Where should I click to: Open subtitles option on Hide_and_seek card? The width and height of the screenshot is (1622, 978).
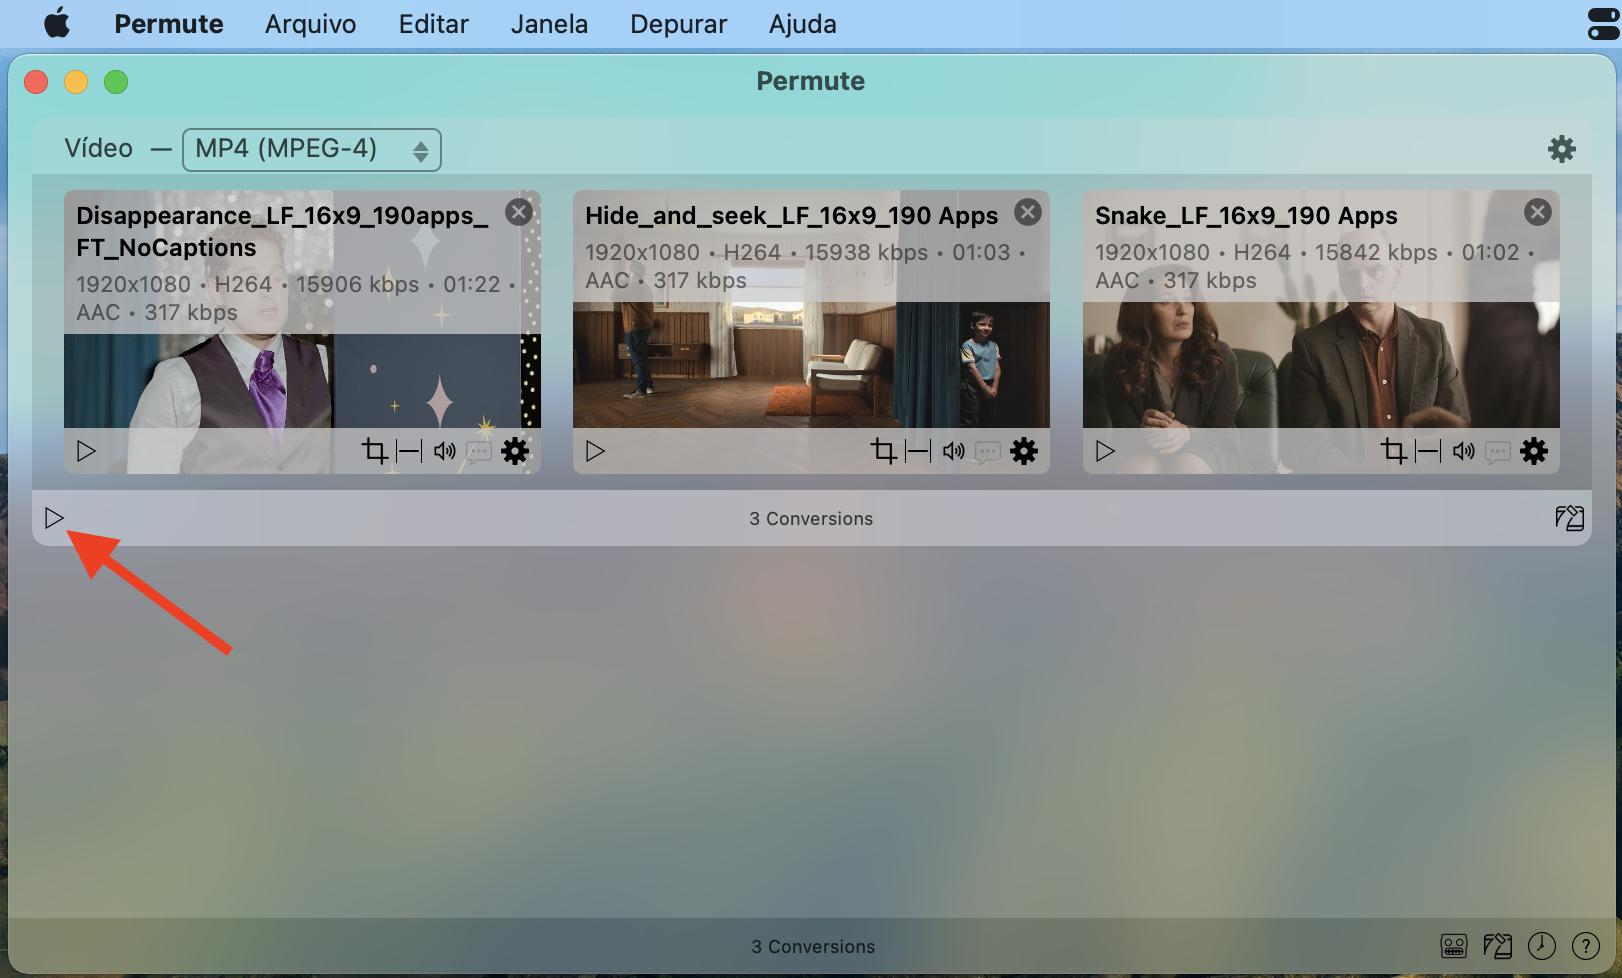pos(988,452)
